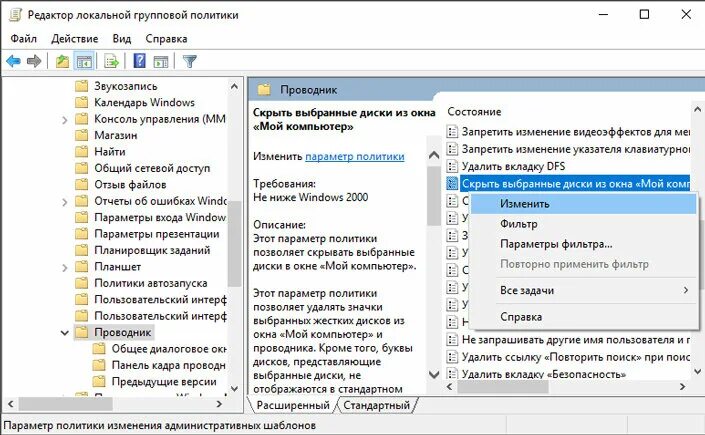This screenshot has height=435, width=705.
Task: Click the icon of selected 'Скрыть выбранные диски' policy
Action: click(x=452, y=184)
